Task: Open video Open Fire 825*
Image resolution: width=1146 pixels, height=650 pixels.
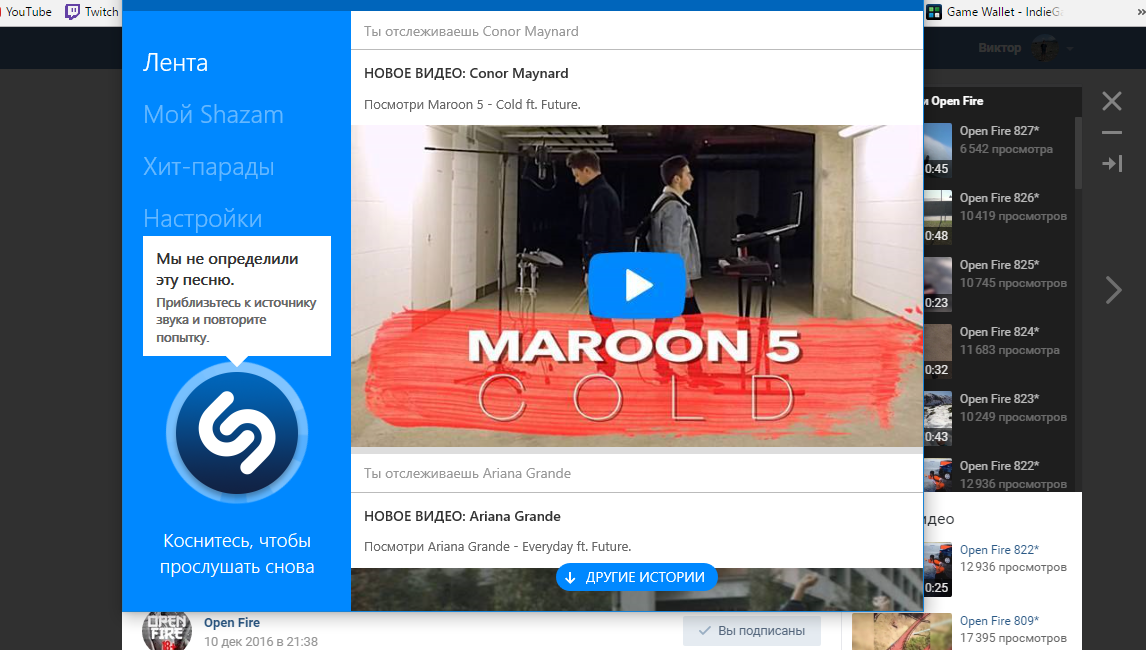Action: pos(999,265)
